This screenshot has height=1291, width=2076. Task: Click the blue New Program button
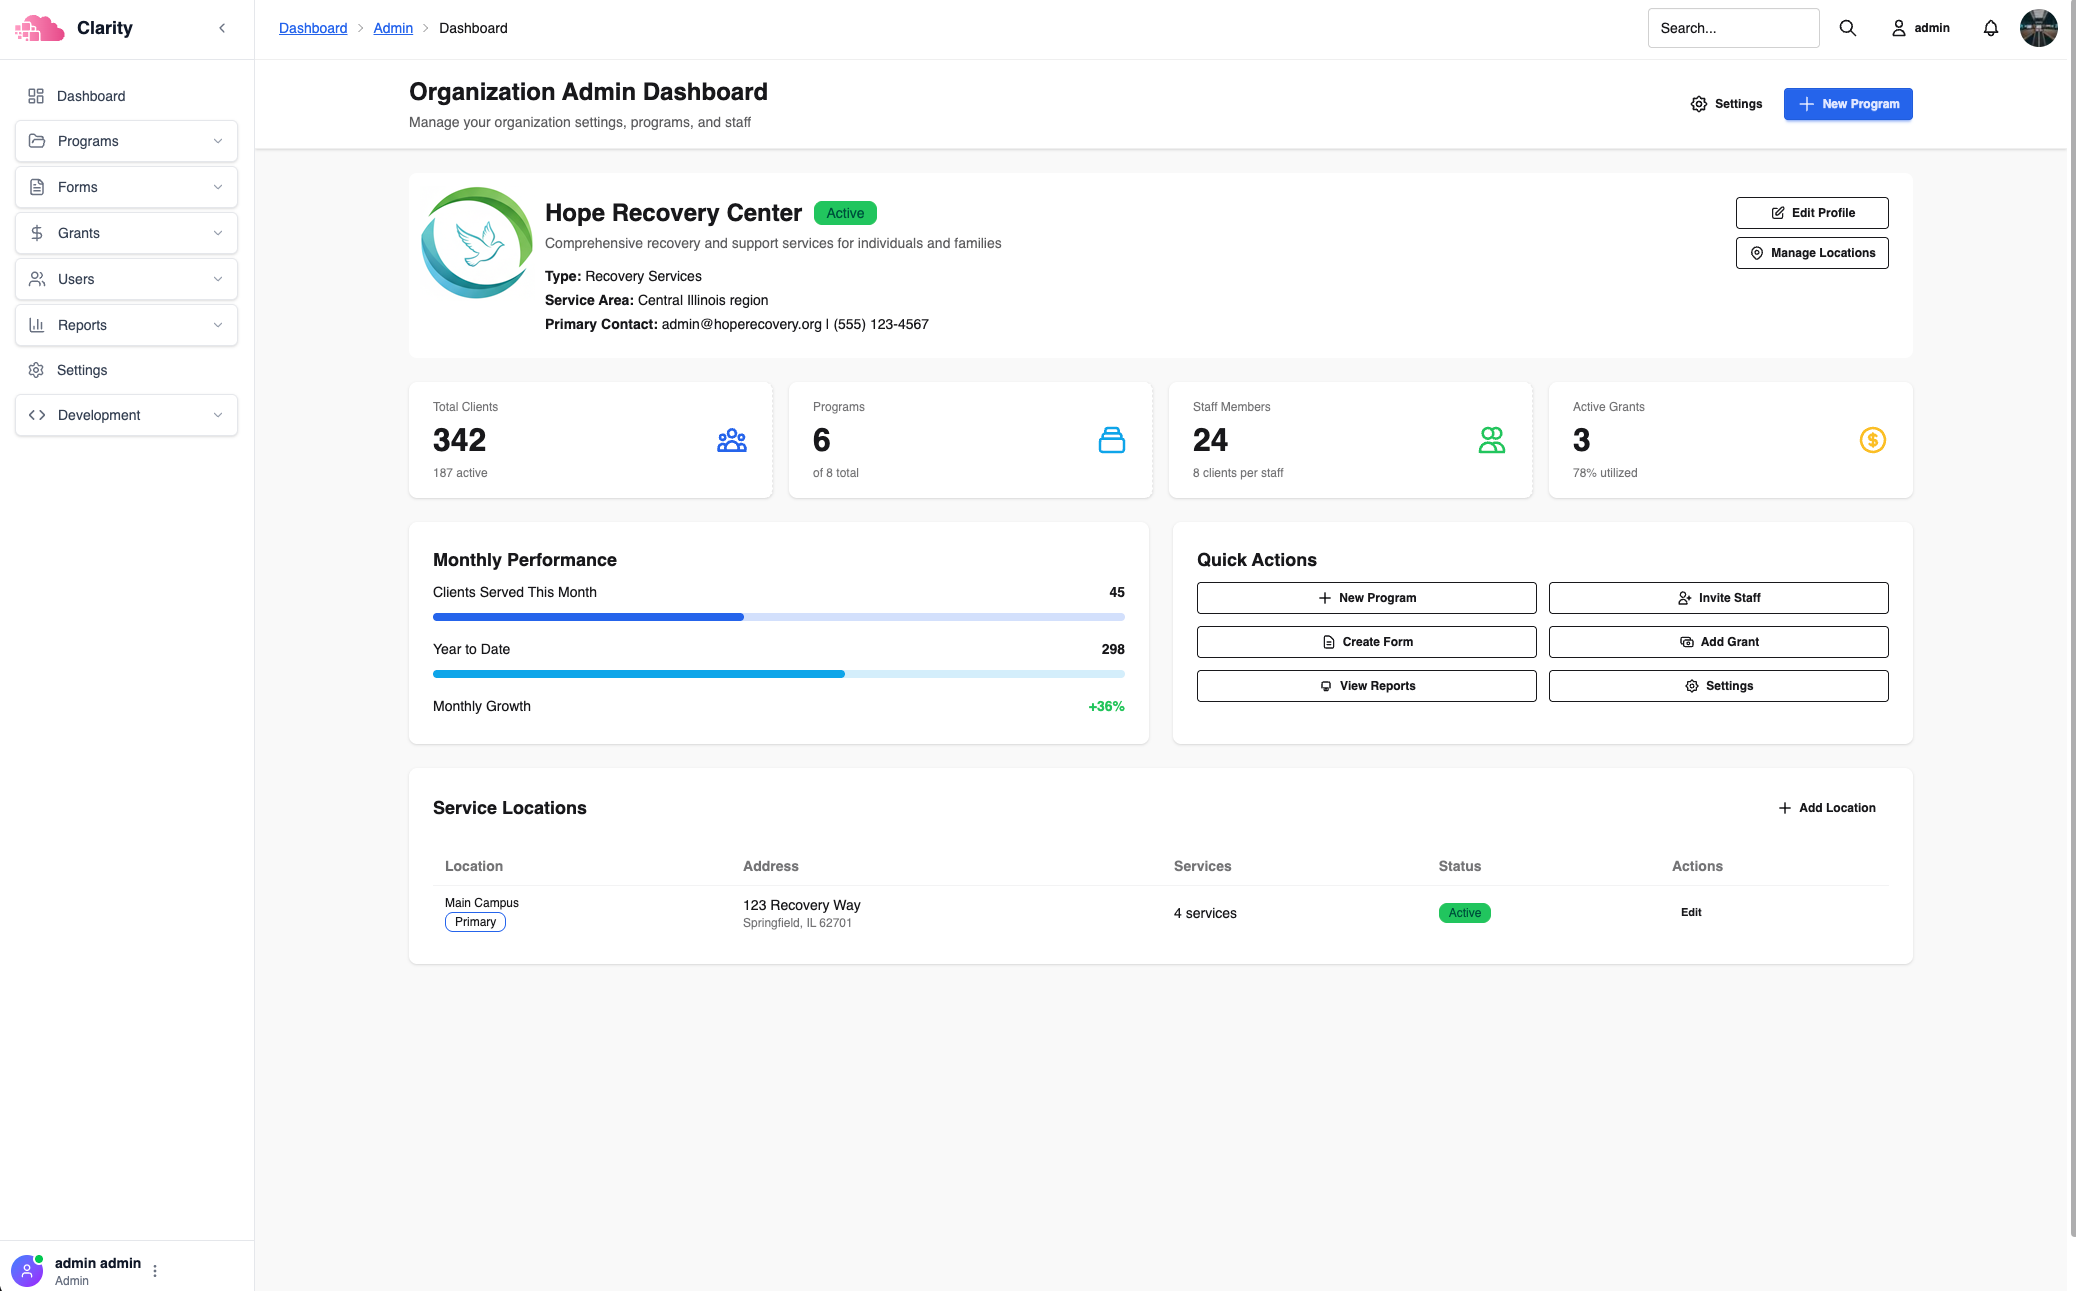pos(1847,104)
